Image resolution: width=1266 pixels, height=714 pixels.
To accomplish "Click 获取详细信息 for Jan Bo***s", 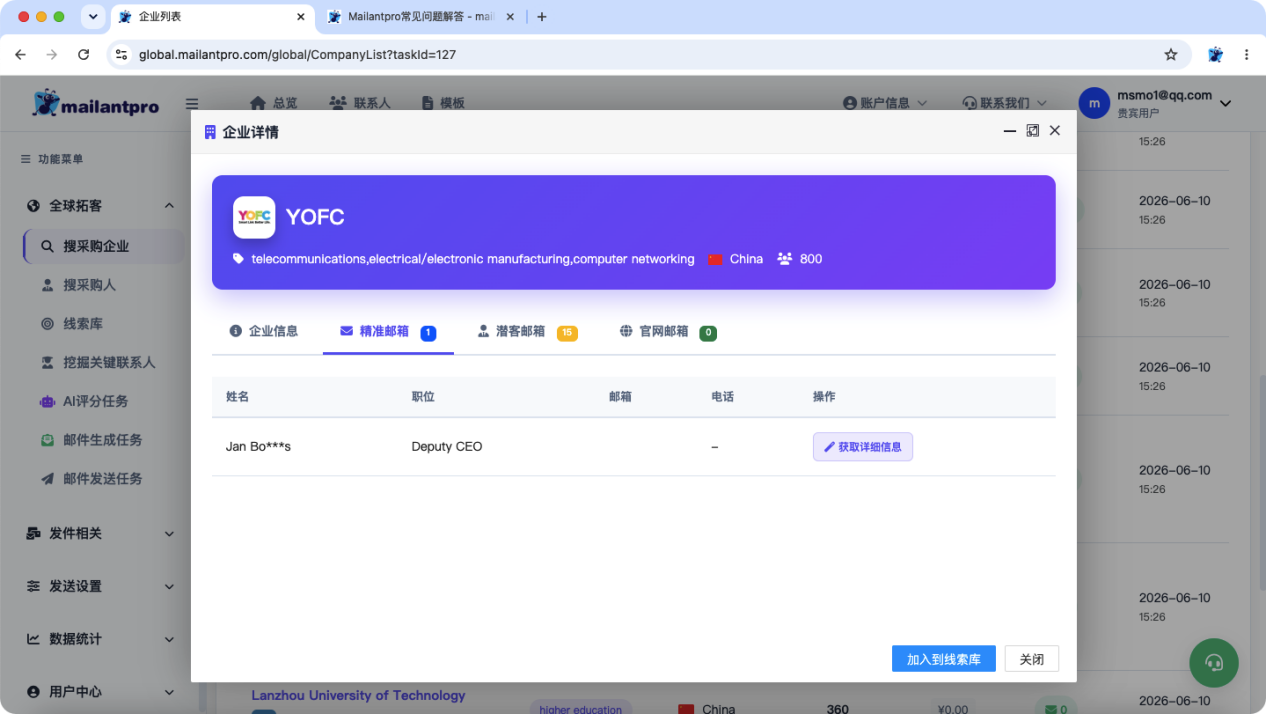I will 862,447.
